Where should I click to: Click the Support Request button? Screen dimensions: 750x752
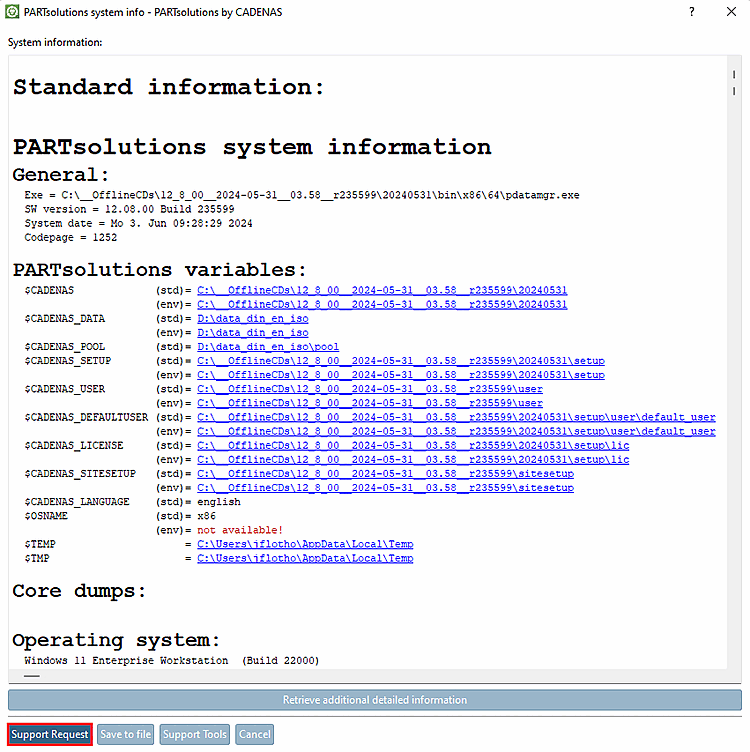pos(50,734)
